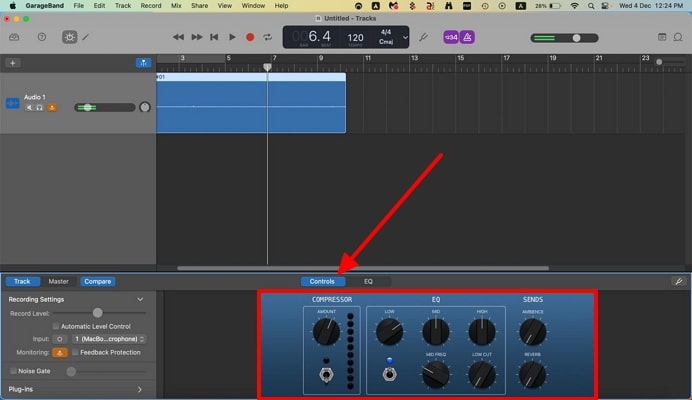
Task: Switch to the Master tab
Action: pos(58,281)
